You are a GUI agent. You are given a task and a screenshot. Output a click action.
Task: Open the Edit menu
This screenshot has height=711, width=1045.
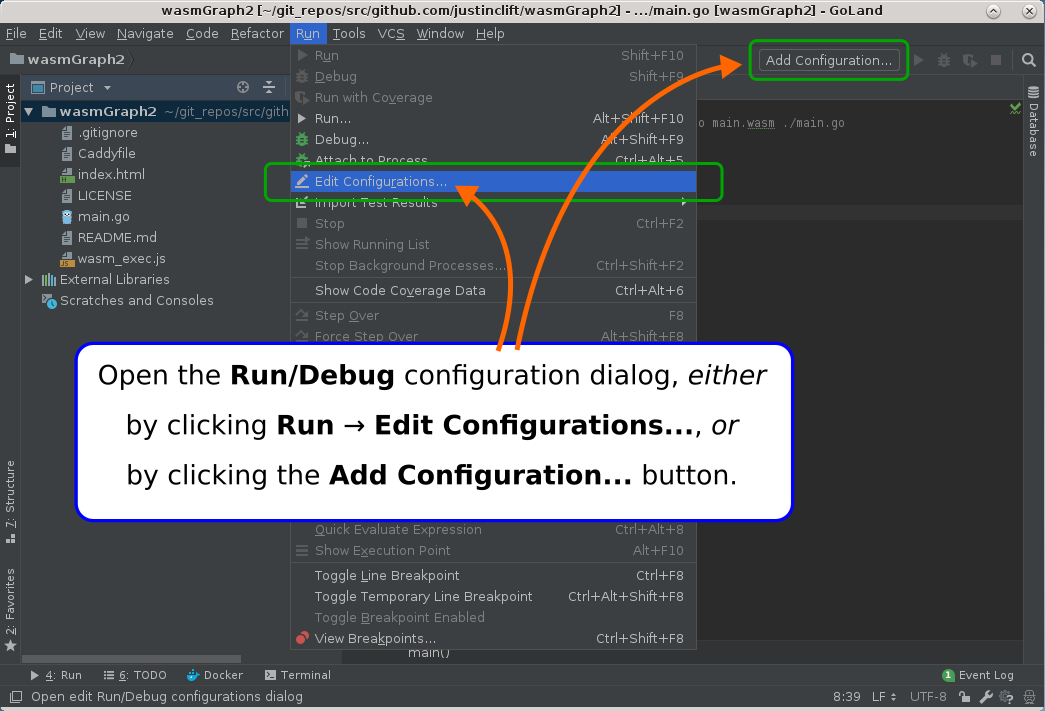click(50, 33)
